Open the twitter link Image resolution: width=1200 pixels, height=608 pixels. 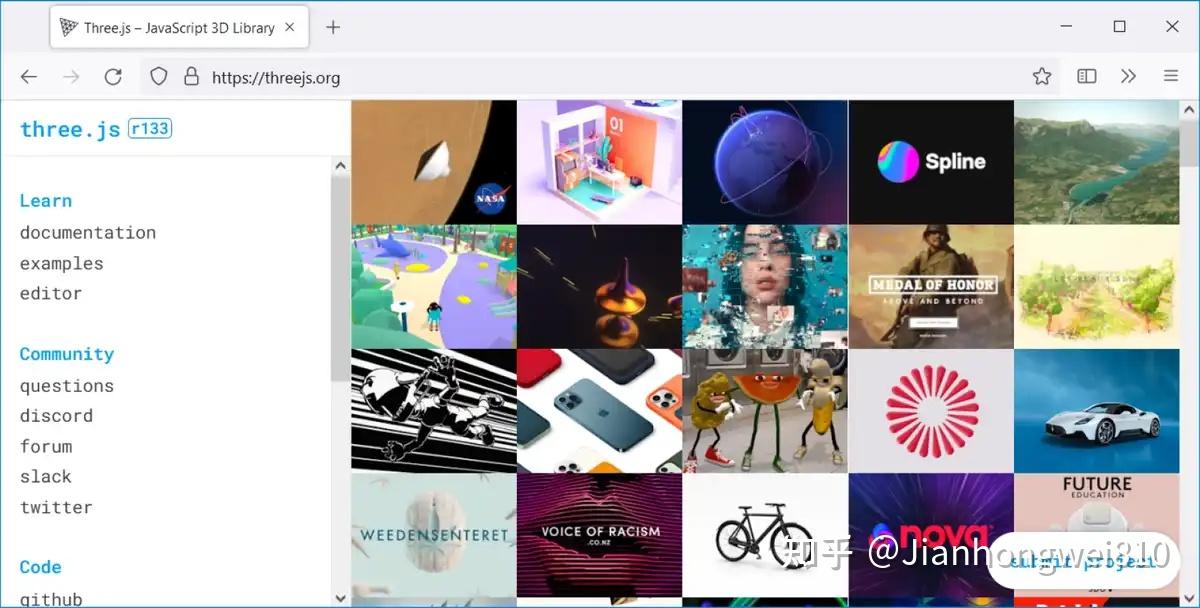(x=56, y=508)
